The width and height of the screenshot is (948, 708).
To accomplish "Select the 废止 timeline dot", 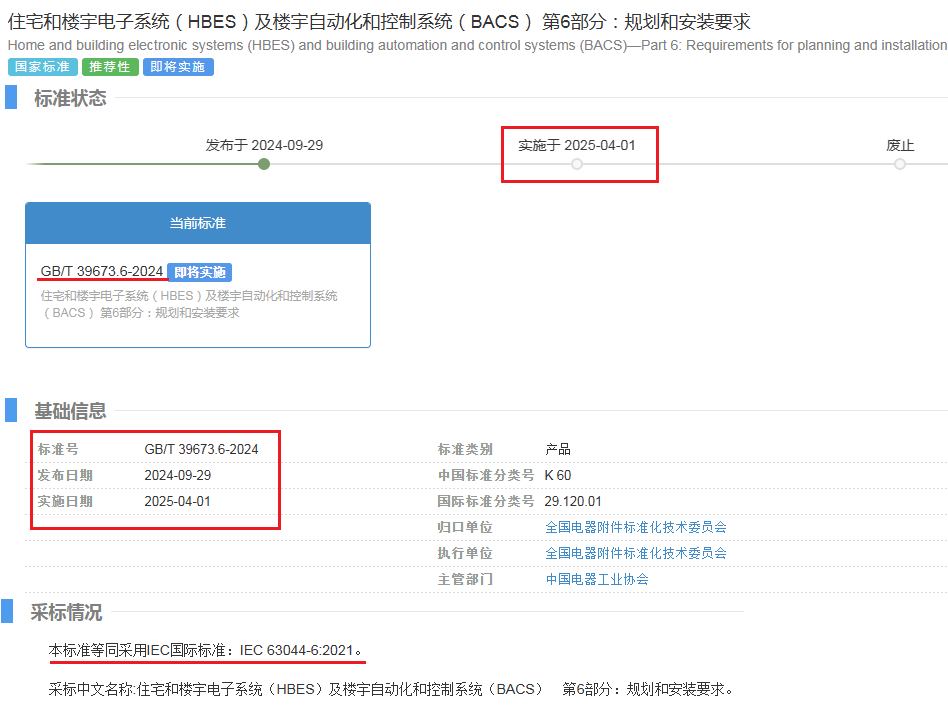I will [900, 164].
